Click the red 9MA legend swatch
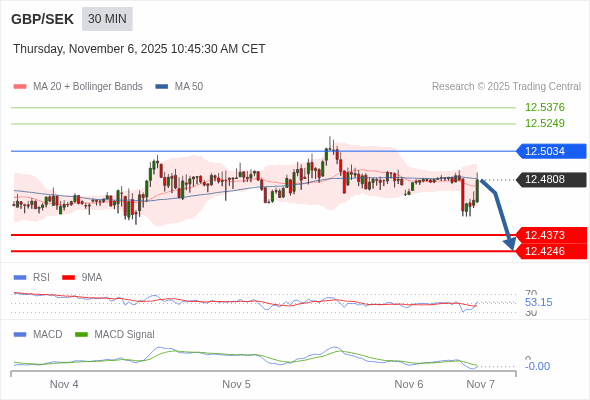 click(x=68, y=278)
